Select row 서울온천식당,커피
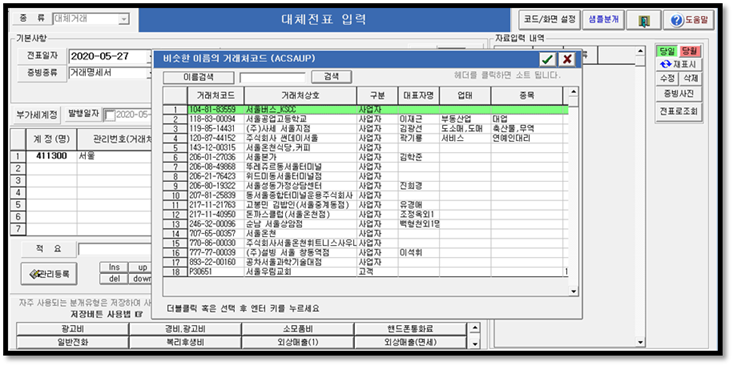733x366 pixels. point(366,147)
